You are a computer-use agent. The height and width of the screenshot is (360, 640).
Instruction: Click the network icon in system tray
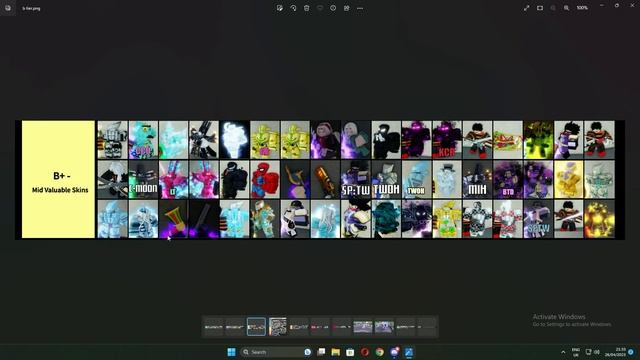coord(589,352)
